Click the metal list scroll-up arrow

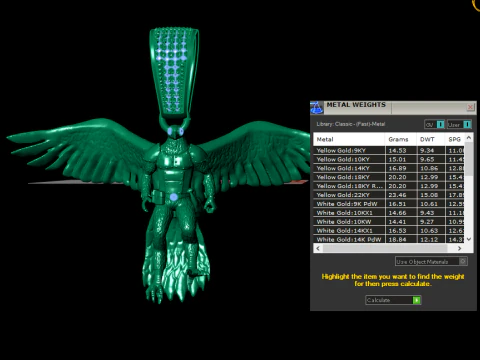coord(469,137)
